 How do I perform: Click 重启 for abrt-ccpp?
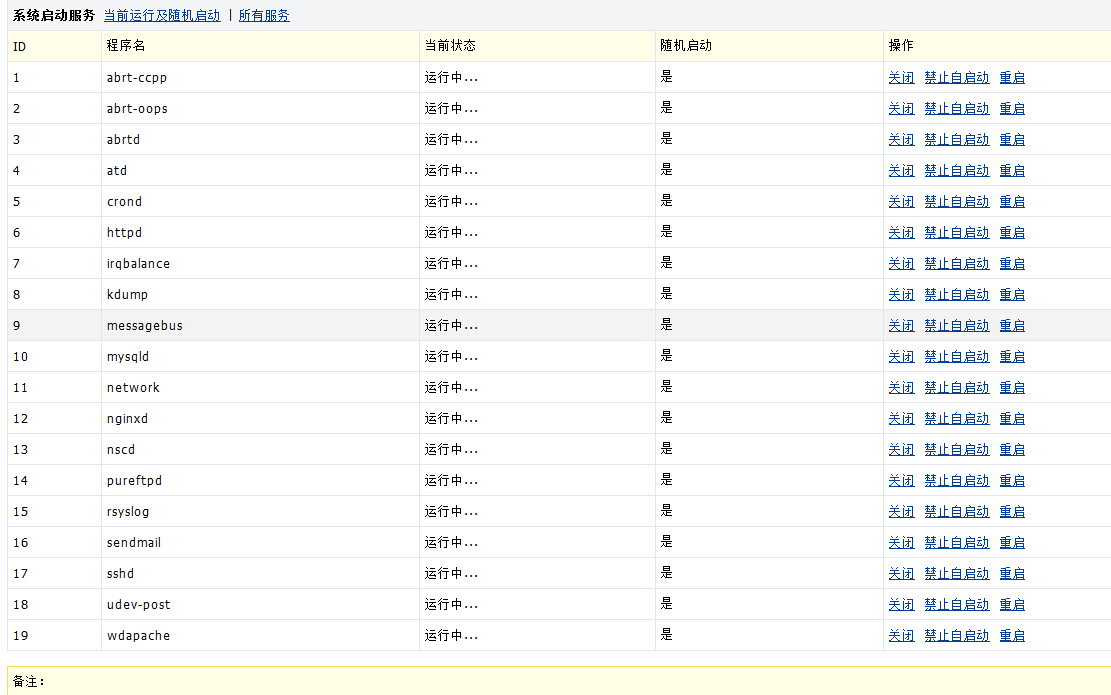tap(1012, 77)
